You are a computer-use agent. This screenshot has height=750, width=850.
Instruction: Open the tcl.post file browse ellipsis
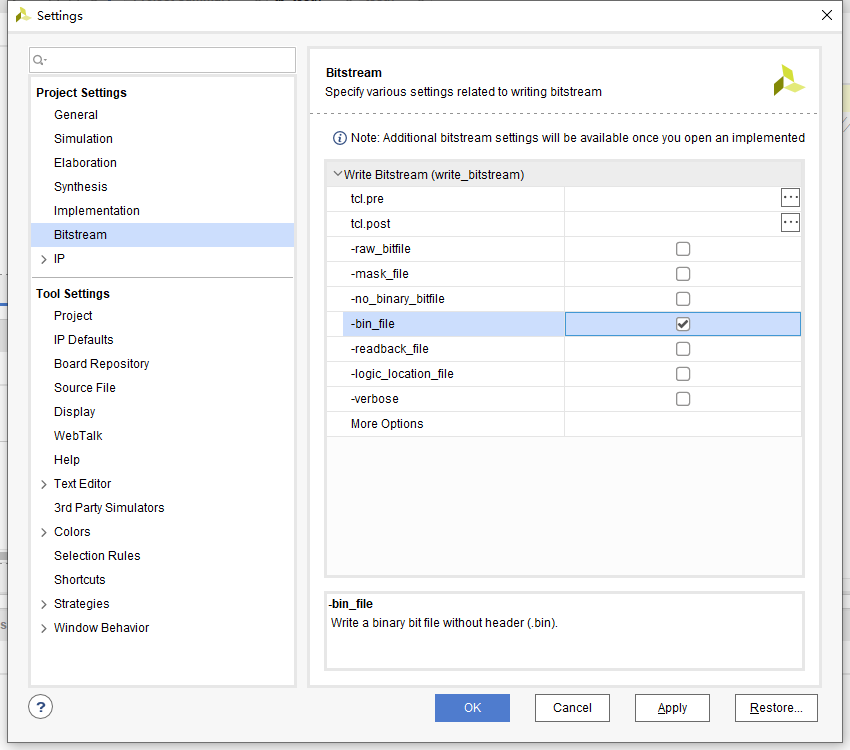(x=790, y=222)
